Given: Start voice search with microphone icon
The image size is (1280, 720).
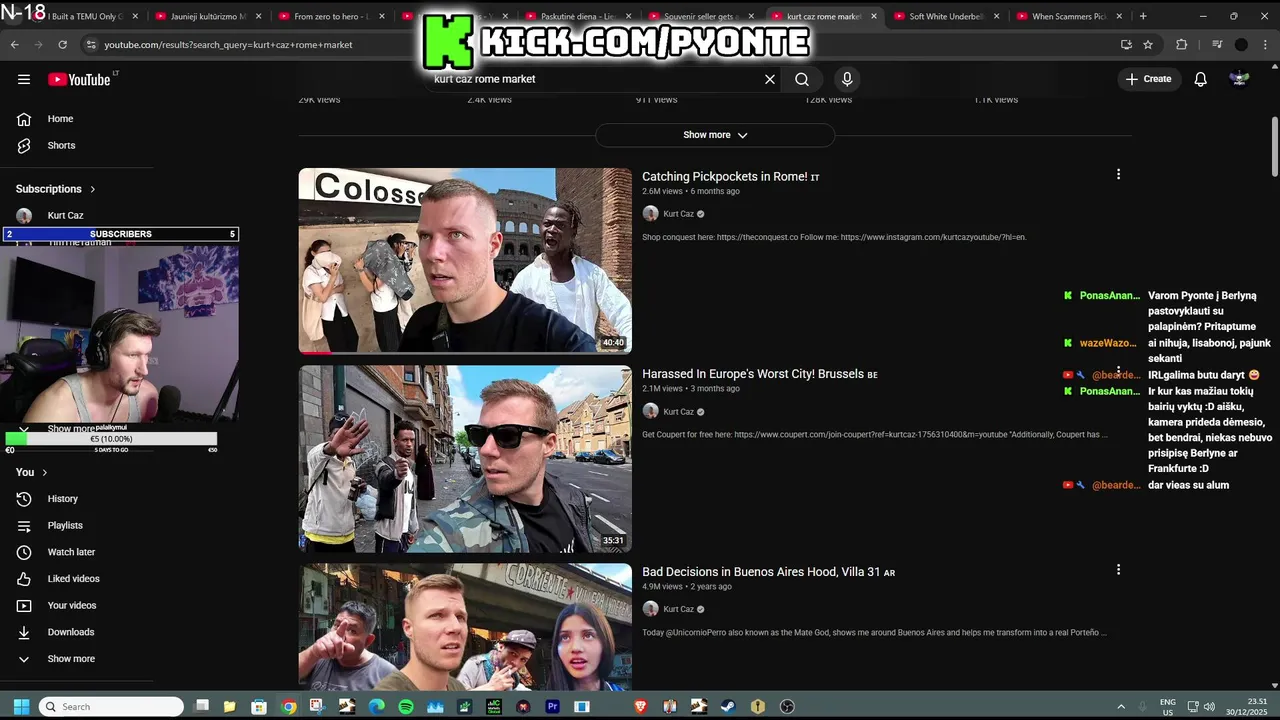Looking at the screenshot, I should (x=847, y=79).
